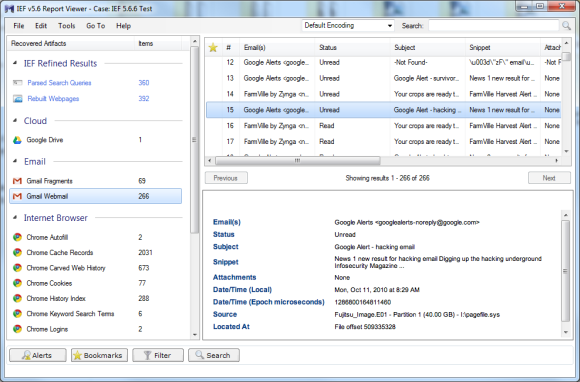Open the Edit menu
Viewport: 580px width, 382px height.
pos(41,26)
